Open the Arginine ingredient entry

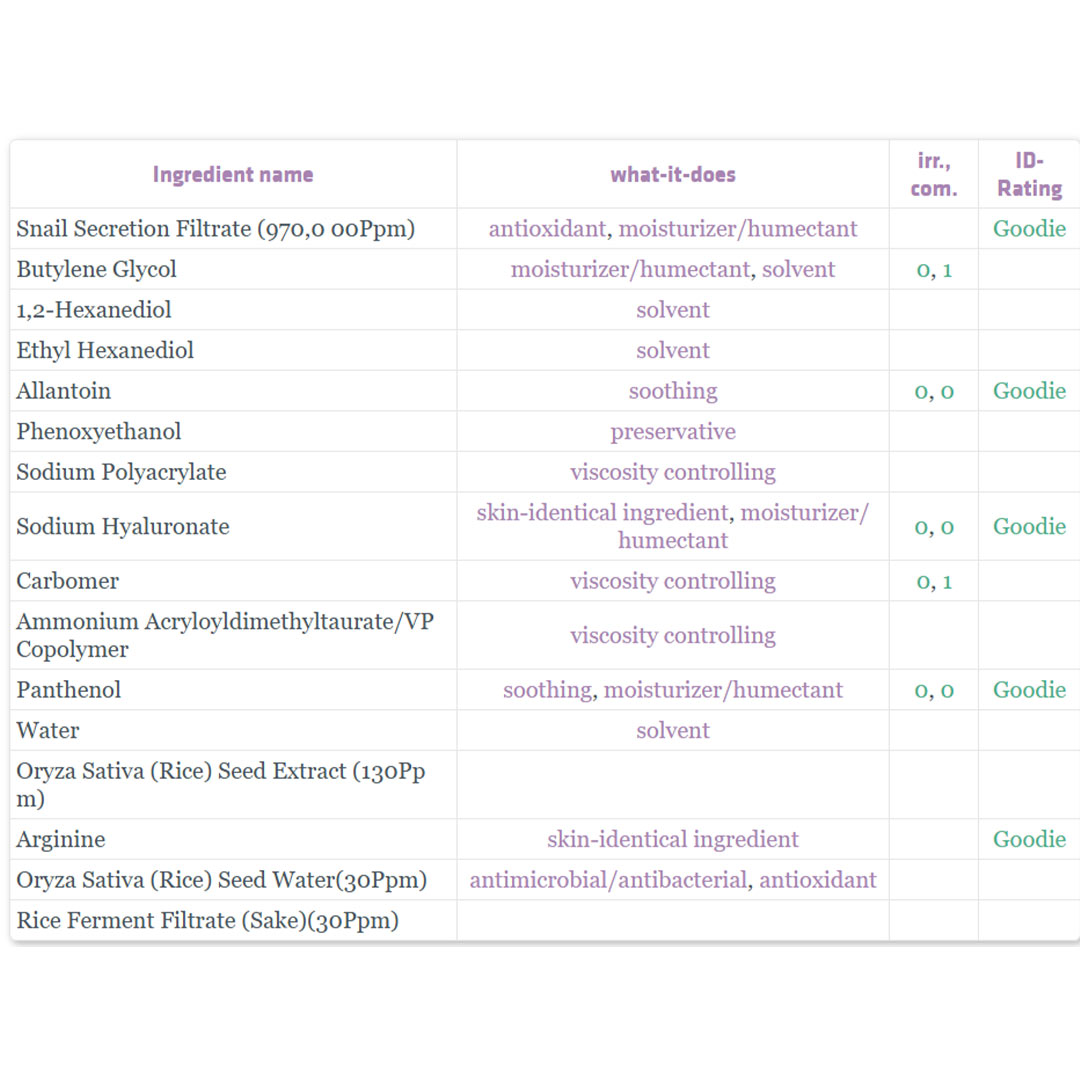tap(61, 840)
